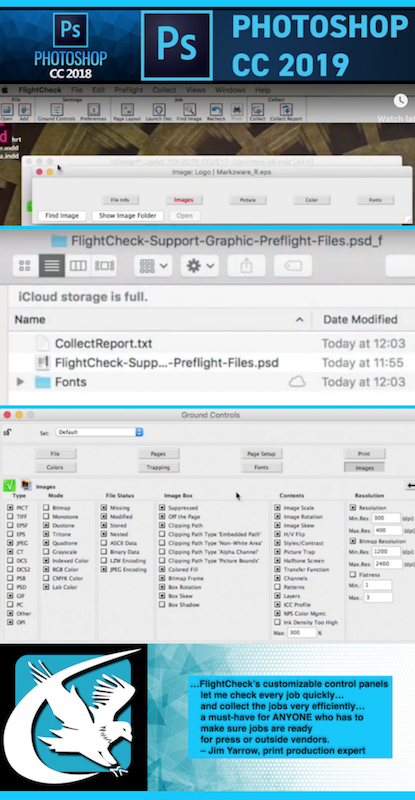The height and width of the screenshot is (800, 415).
Task: Click the Collect toolbar icon
Action: pos(258,110)
